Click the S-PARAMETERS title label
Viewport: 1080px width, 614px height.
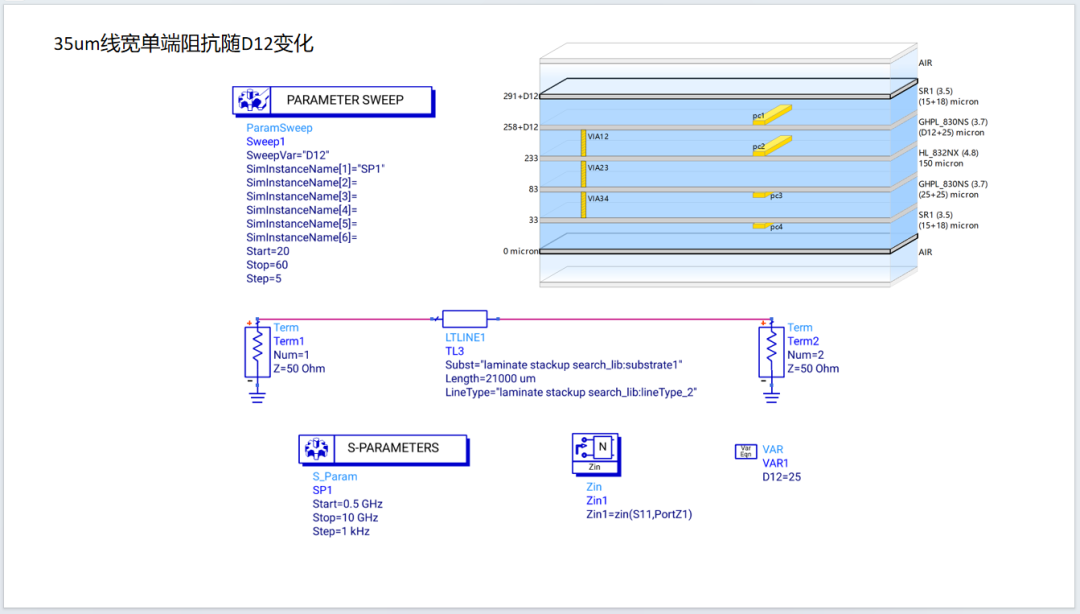pos(392,448)
